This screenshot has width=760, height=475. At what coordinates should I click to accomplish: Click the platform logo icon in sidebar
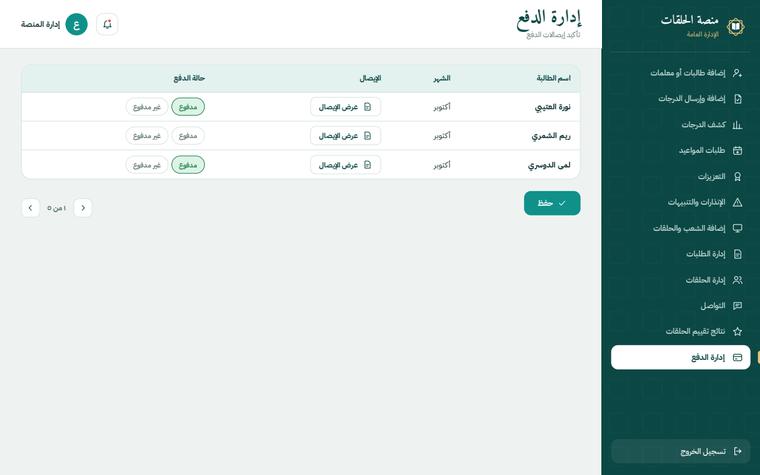click(735, 27)
